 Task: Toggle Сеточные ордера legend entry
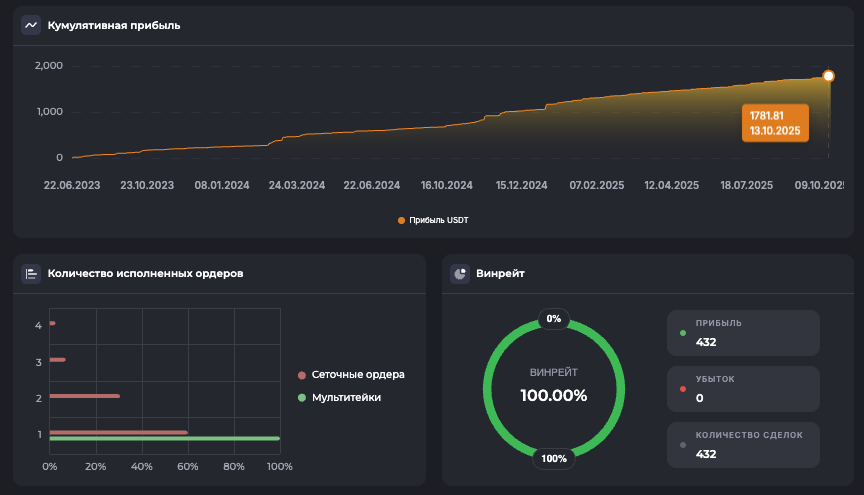351,375
